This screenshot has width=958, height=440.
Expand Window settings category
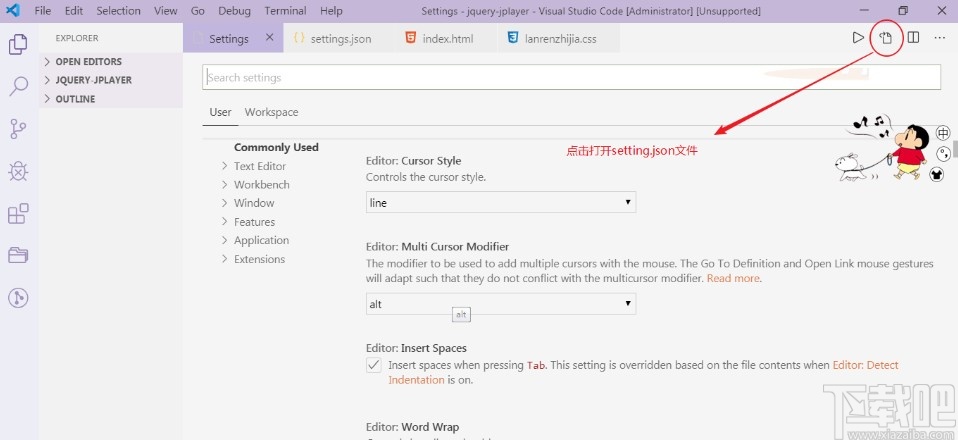click(254, 203)
